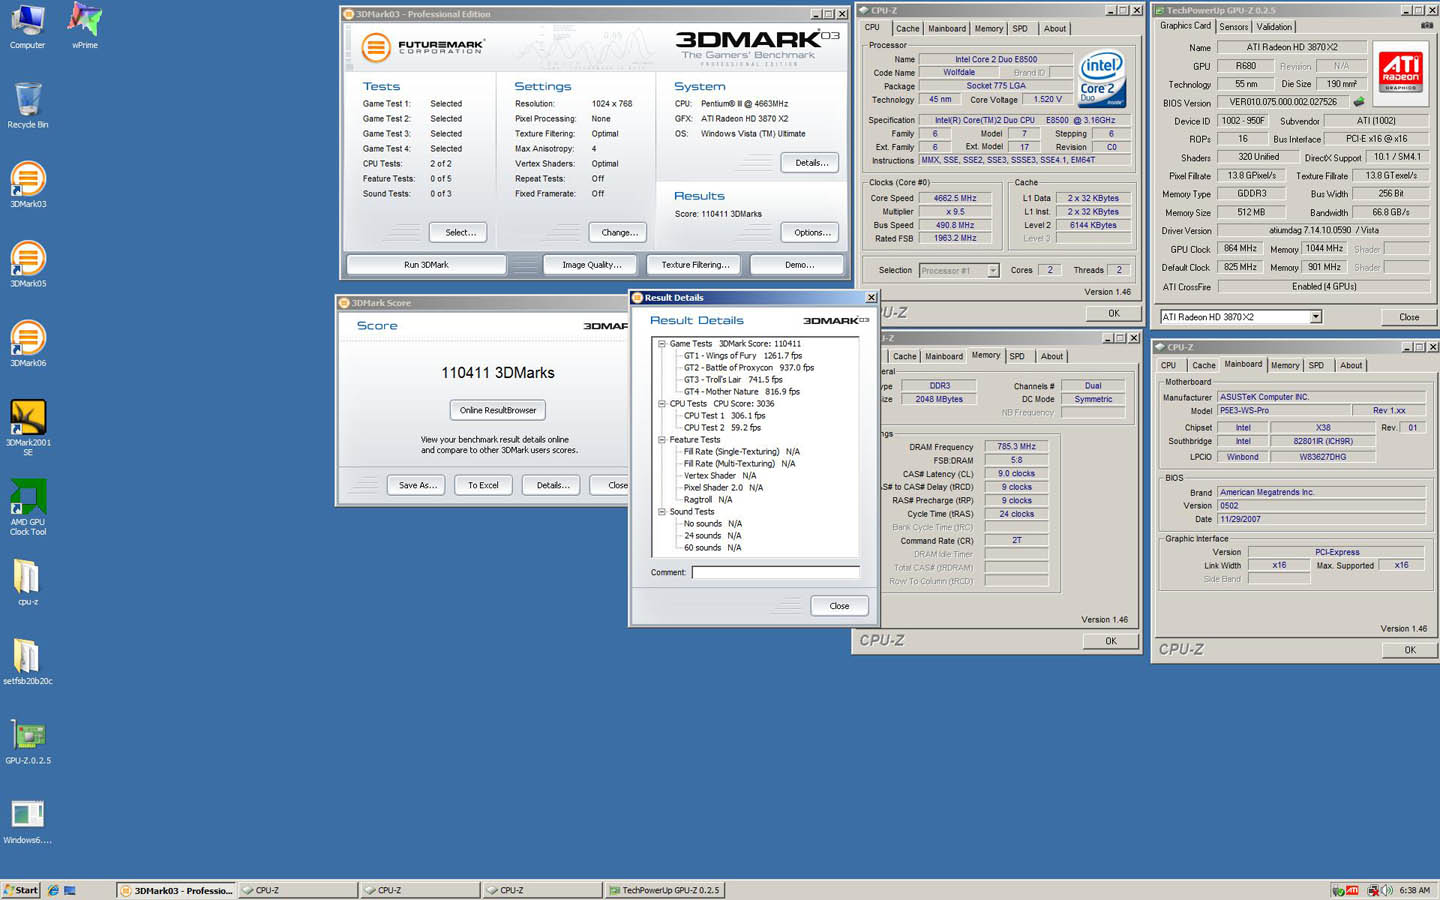Switch to the Sensors tab in GPU-Z
This screenshot has height=900, width=1440.
(1233, 27)
